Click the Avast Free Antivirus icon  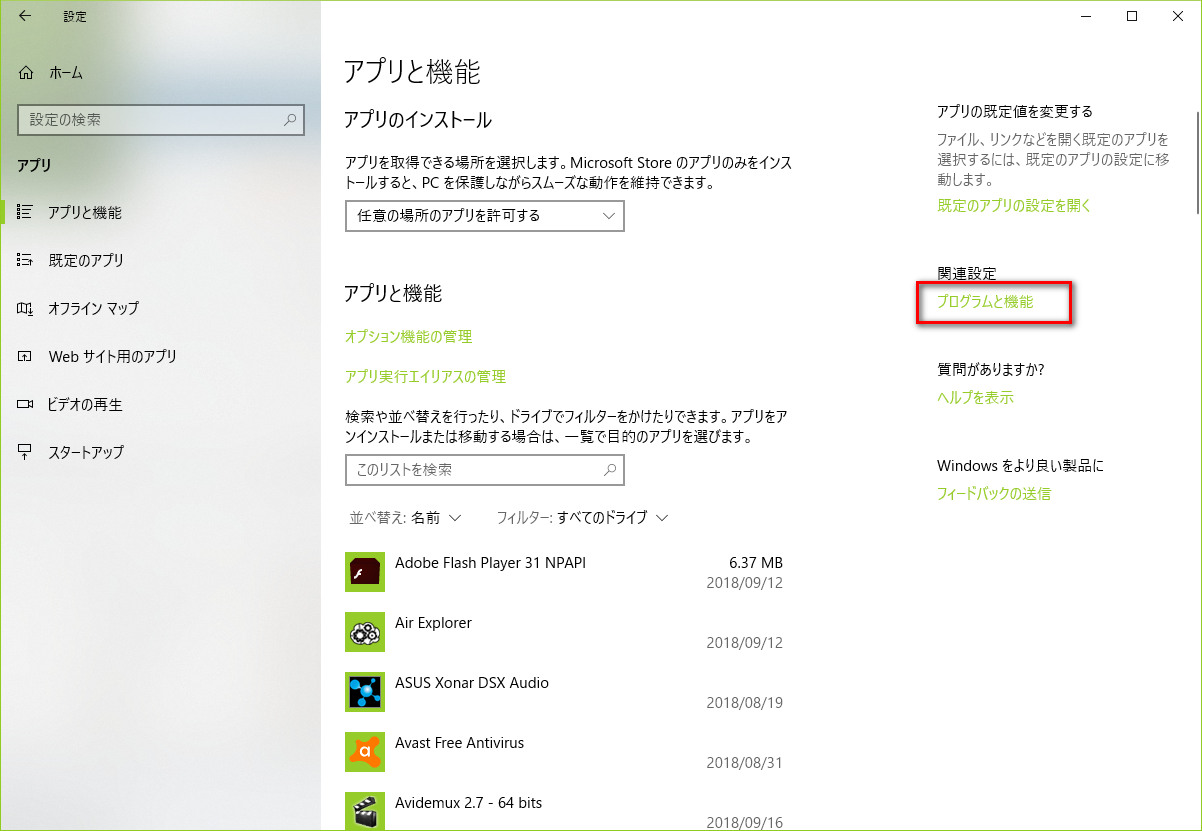[364, 752]
